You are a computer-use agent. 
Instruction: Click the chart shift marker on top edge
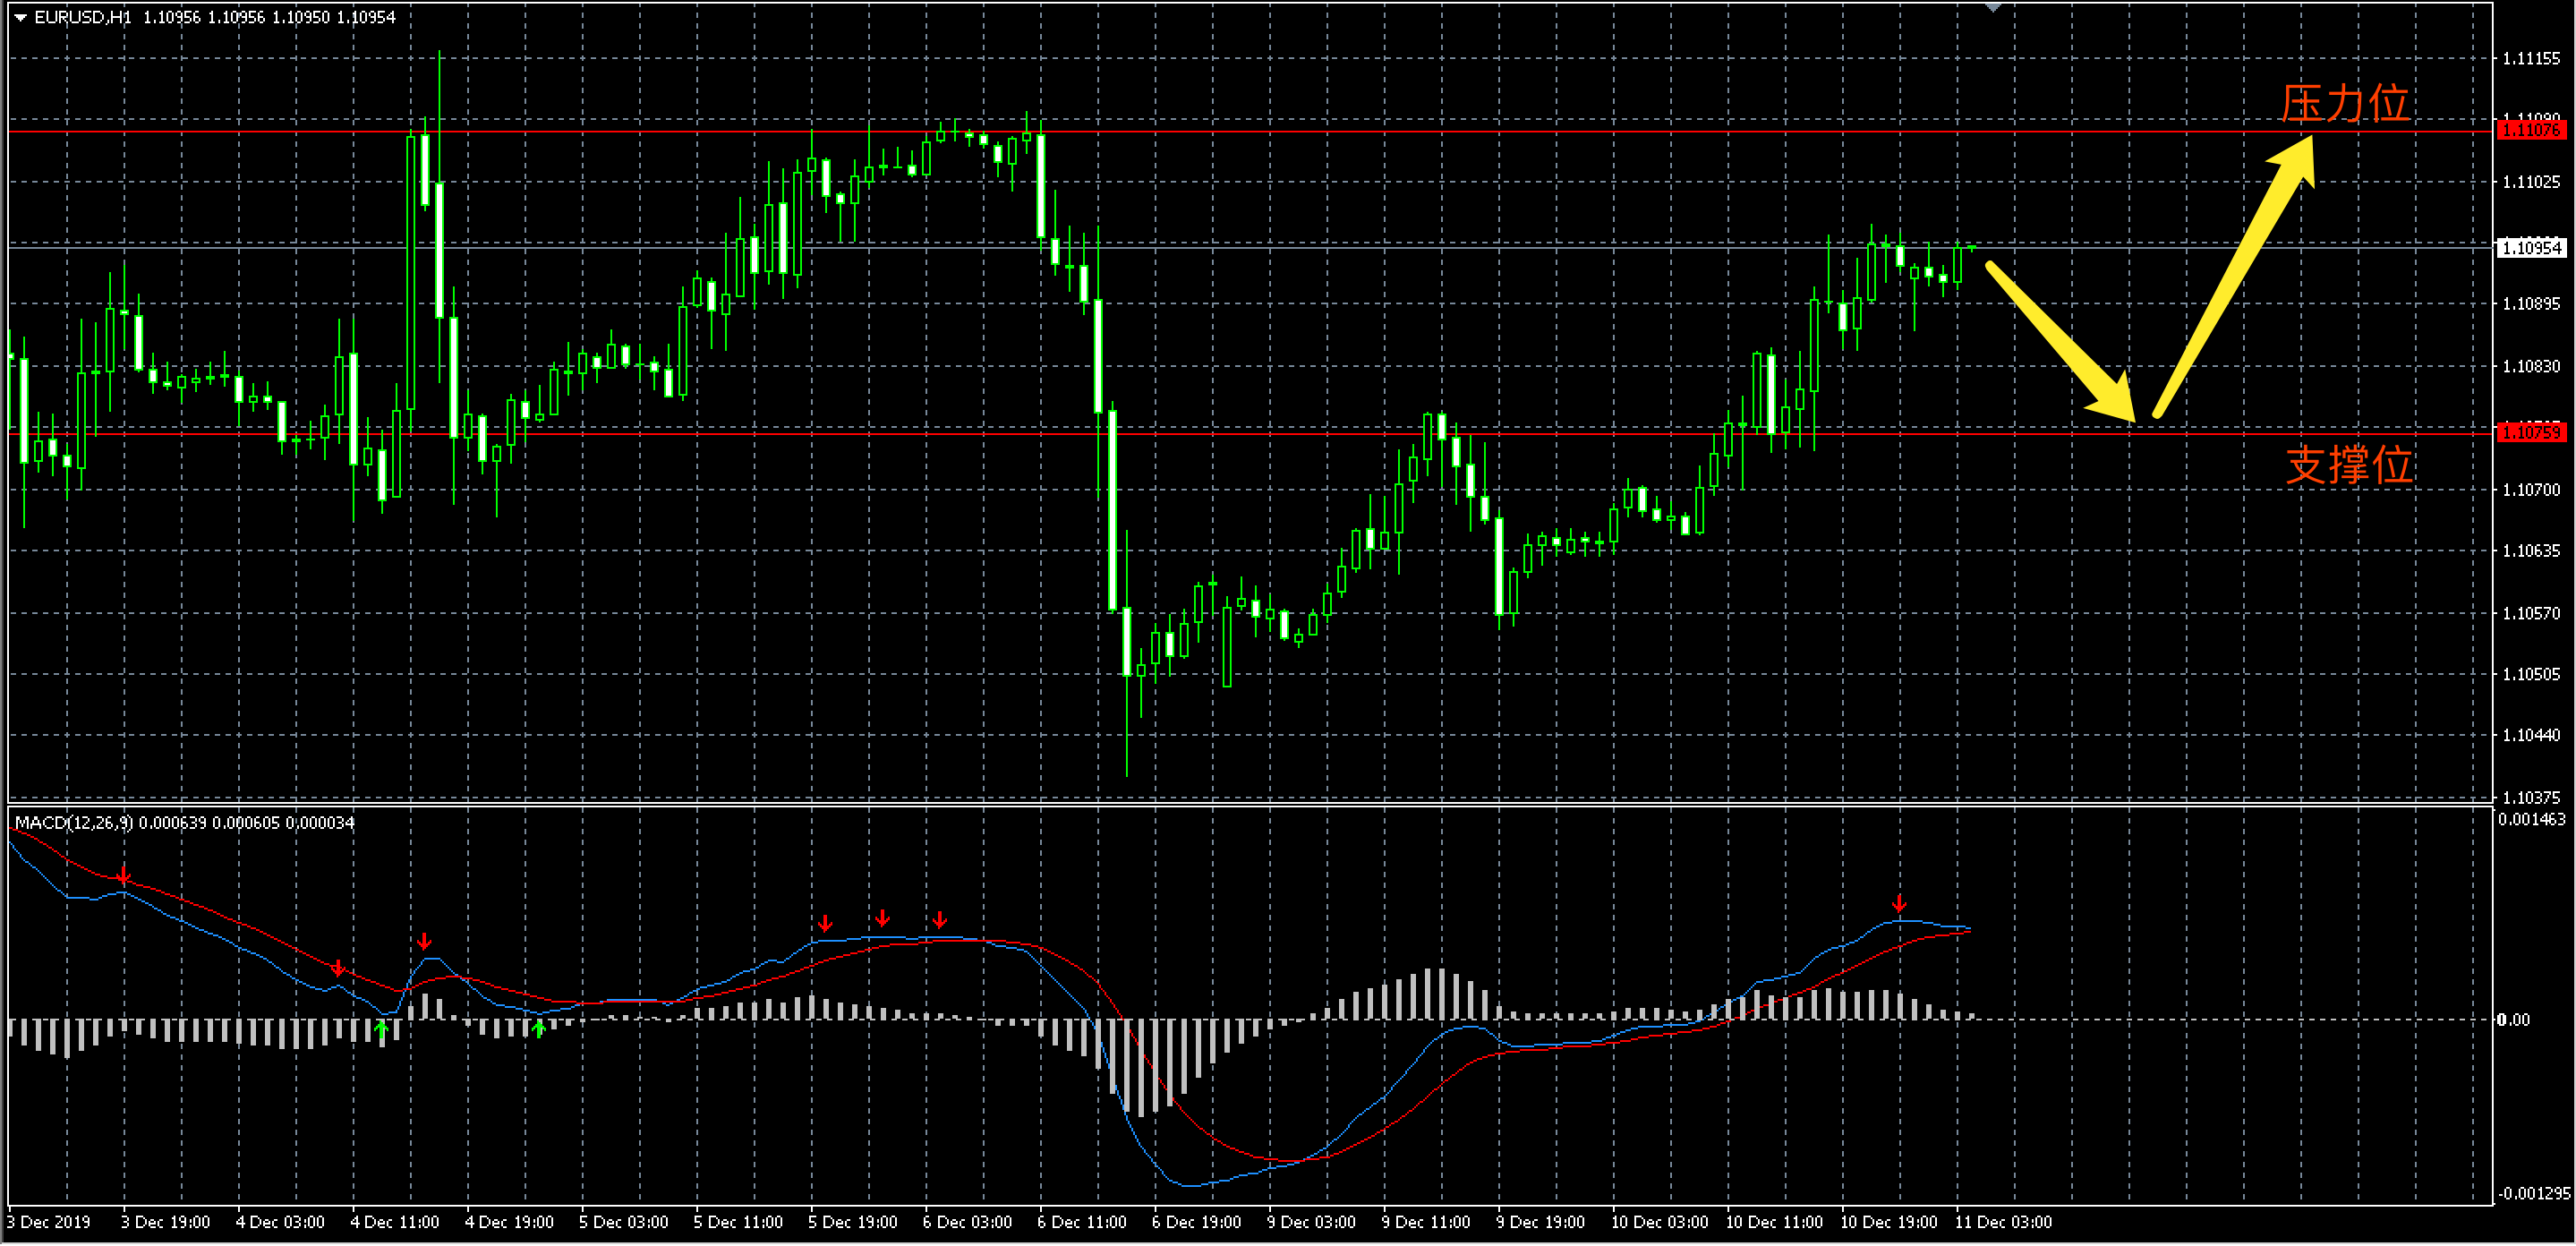pyautogui.click(x=1993, y=8)
